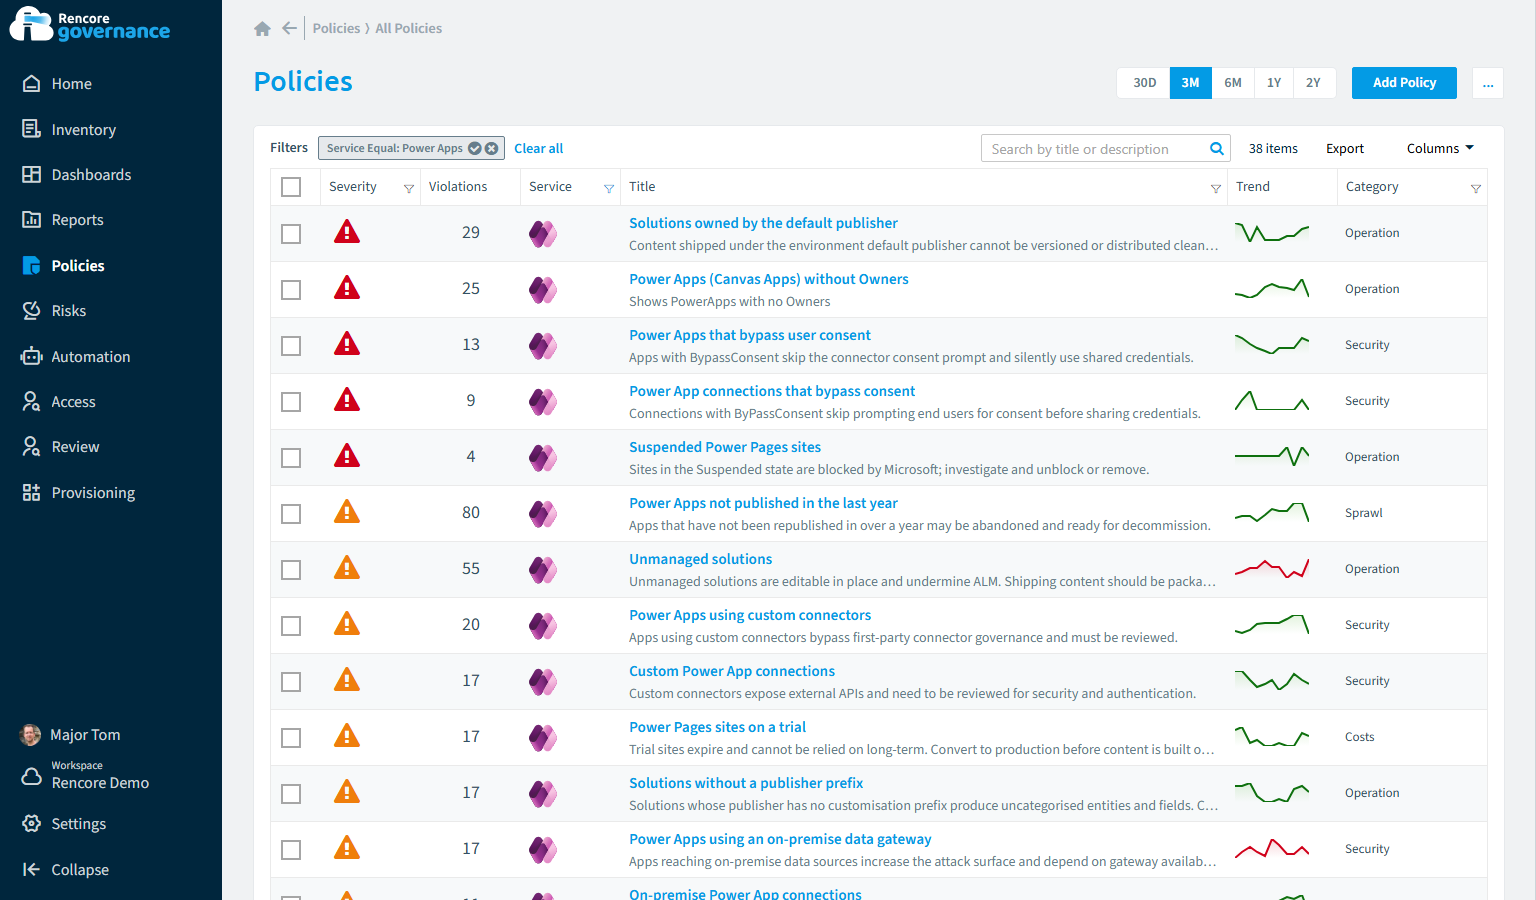Click the Rencore governance logo
The width and height of the screenshot is (1536, 900).
pyautogui.click(x=90, y=25)
